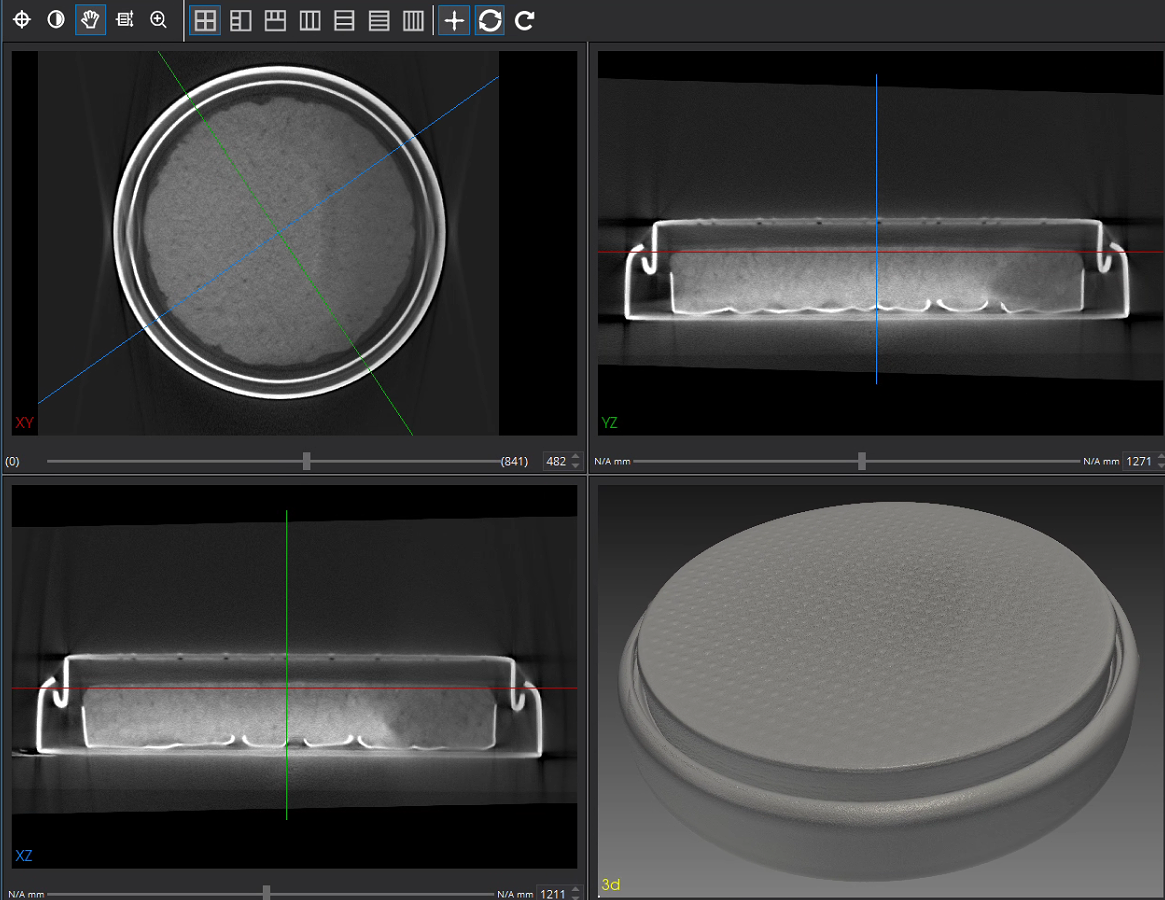The height and width of the screenshot is (900, 1165).
Task: Activate the contrast window/level tool
Action: pos(56,20)
